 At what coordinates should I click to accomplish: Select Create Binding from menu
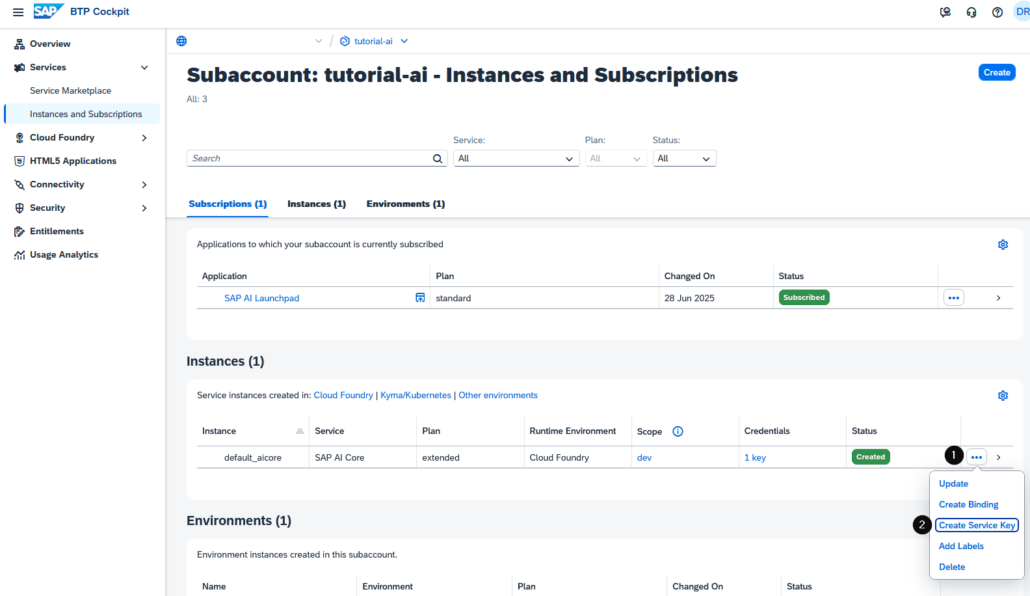tap(968, 505)
